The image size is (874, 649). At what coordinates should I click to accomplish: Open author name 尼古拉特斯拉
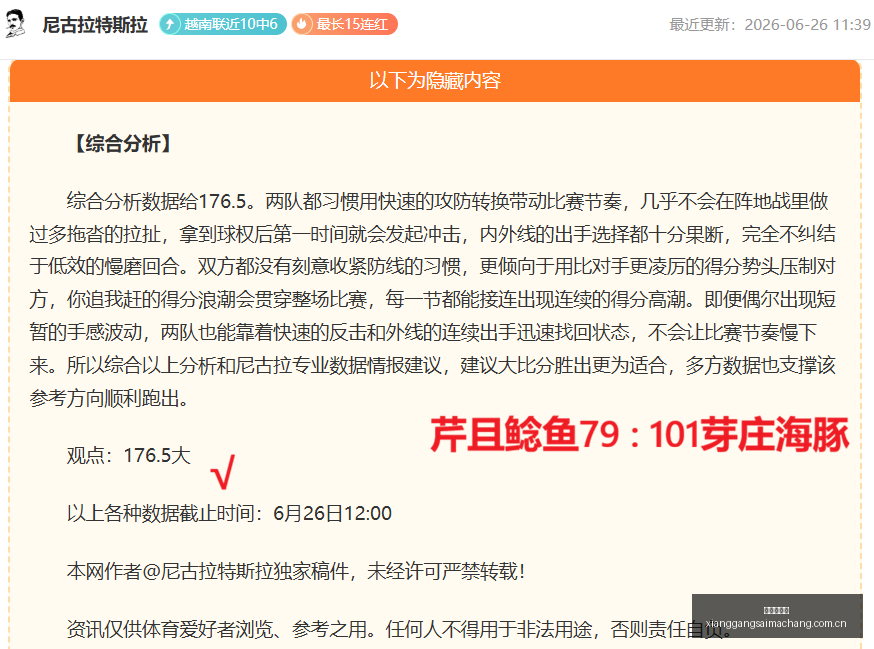95,25
